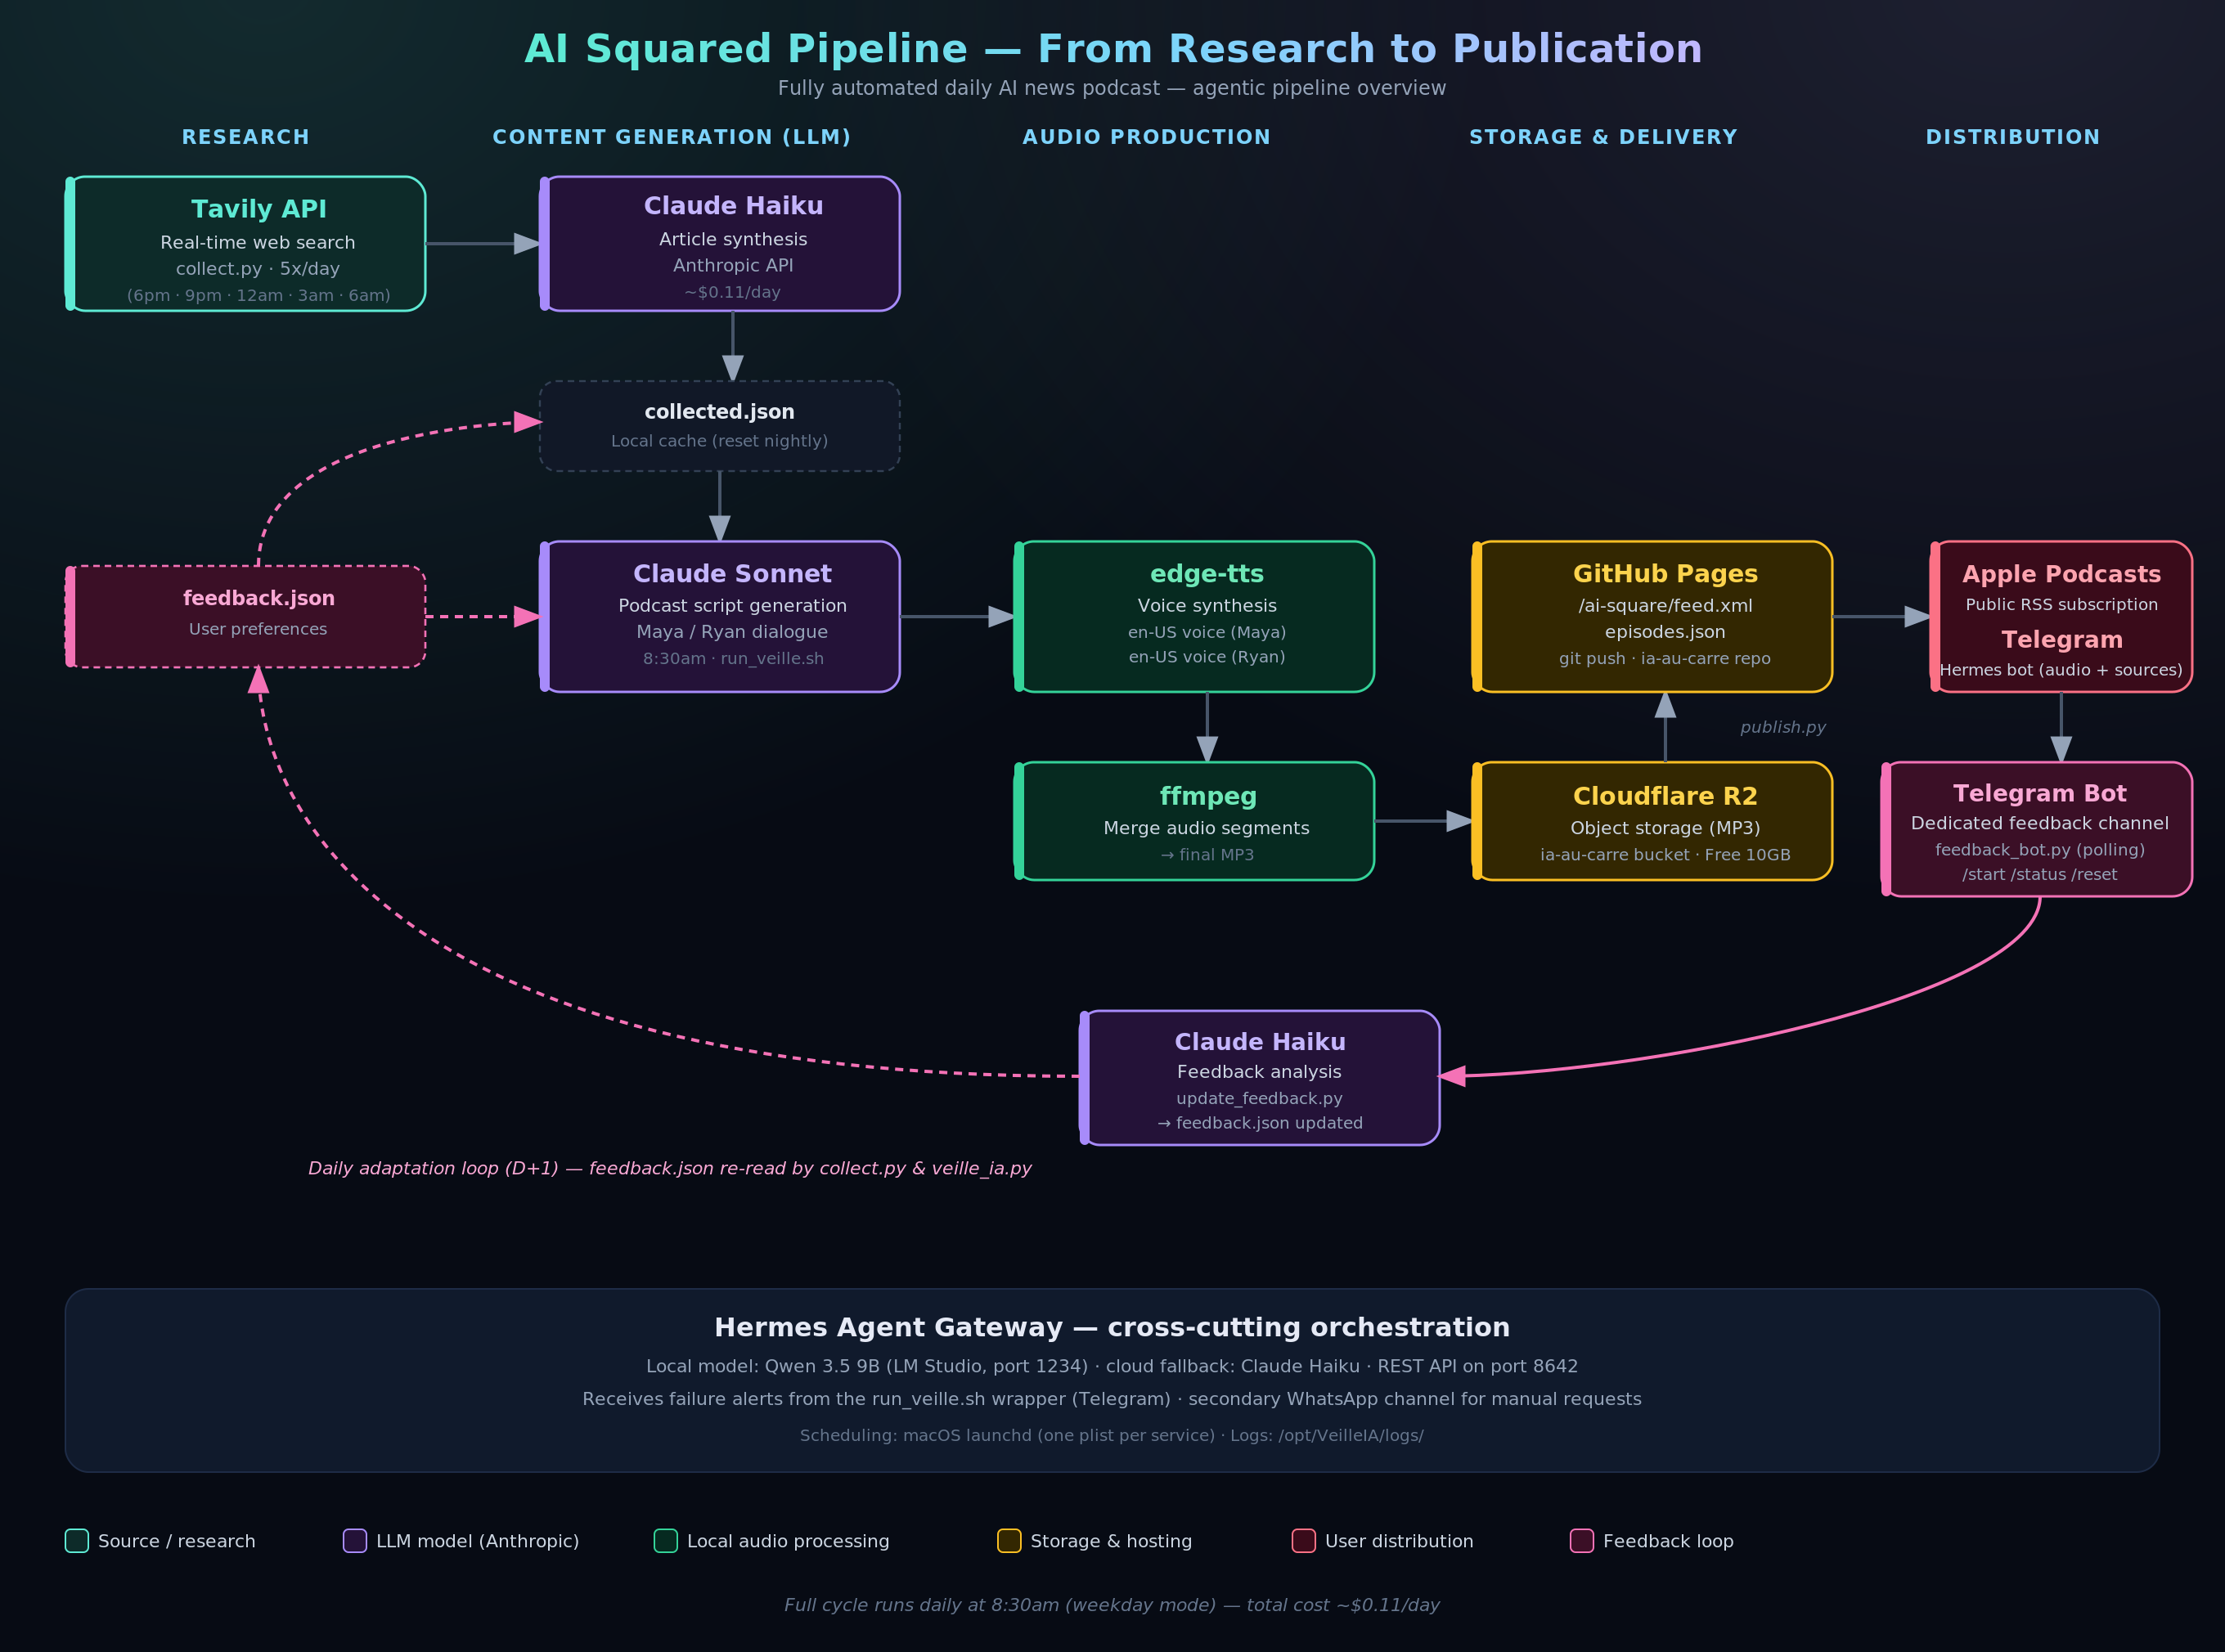Click 'feedback_bot.py (polling)' text
This screenshot has width=2225, height=1652.
[2040, 850]
